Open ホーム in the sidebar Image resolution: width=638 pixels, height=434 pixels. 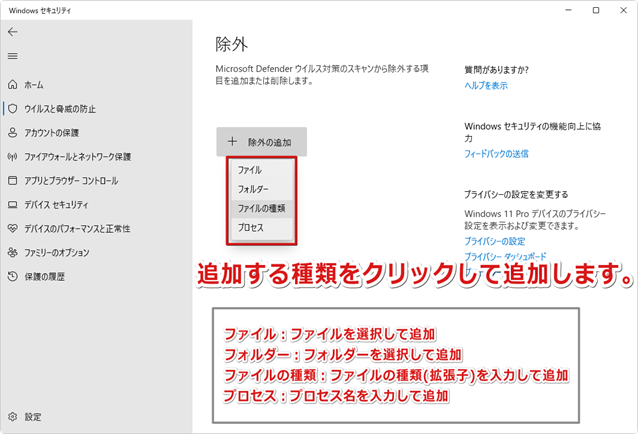(x=34, y=85)
